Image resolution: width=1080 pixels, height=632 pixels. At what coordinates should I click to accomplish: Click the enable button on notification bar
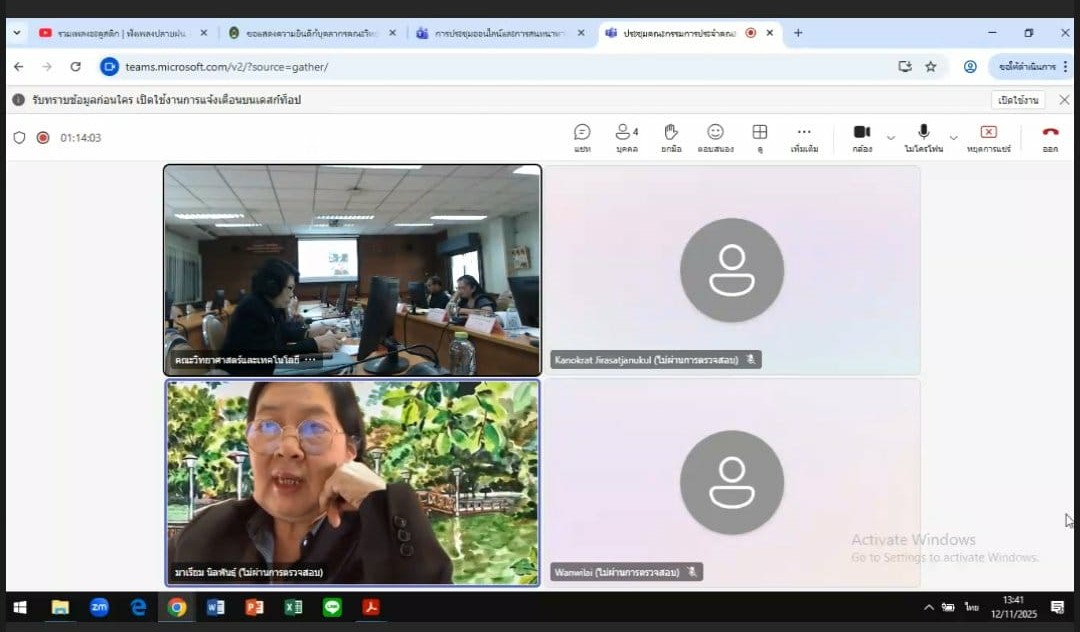coord(1018,100)
